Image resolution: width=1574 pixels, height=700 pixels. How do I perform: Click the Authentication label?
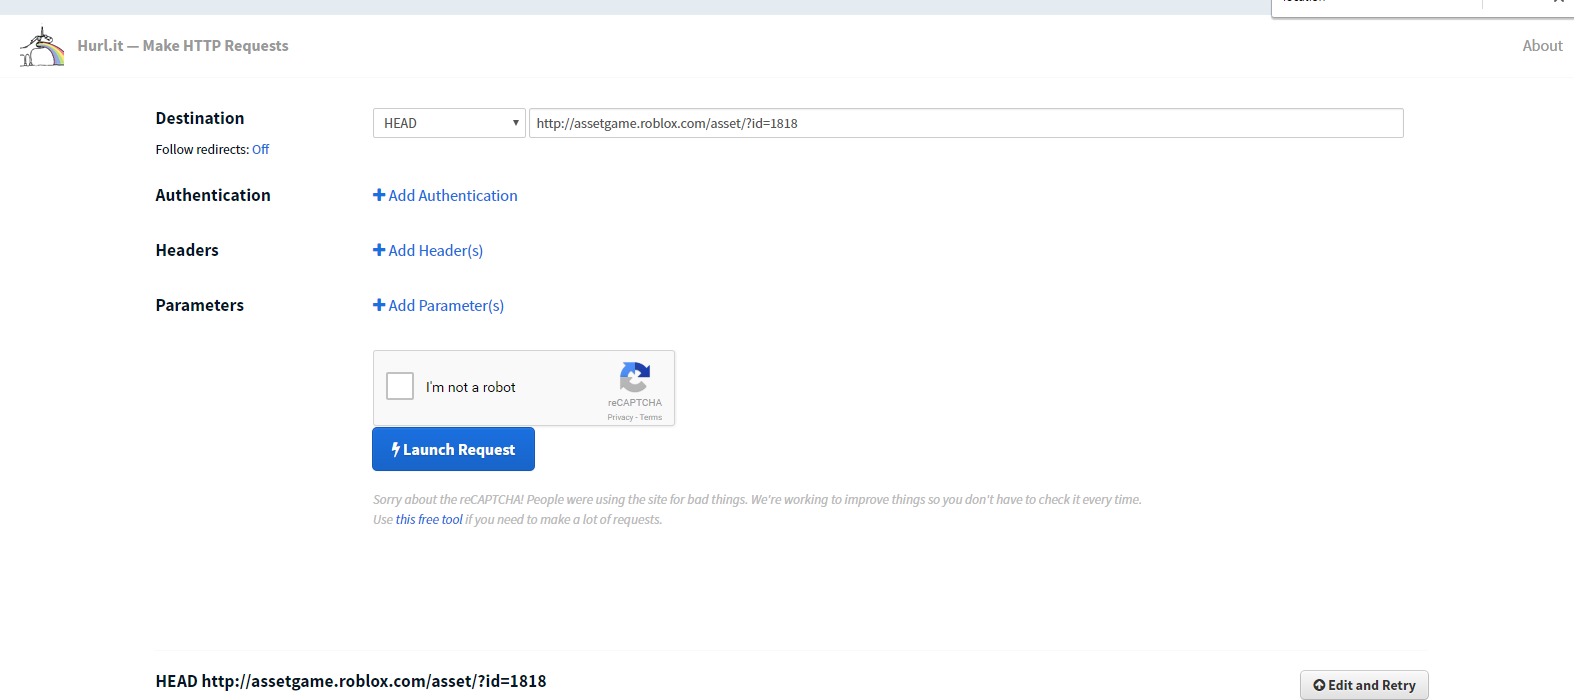click(213, 195)
